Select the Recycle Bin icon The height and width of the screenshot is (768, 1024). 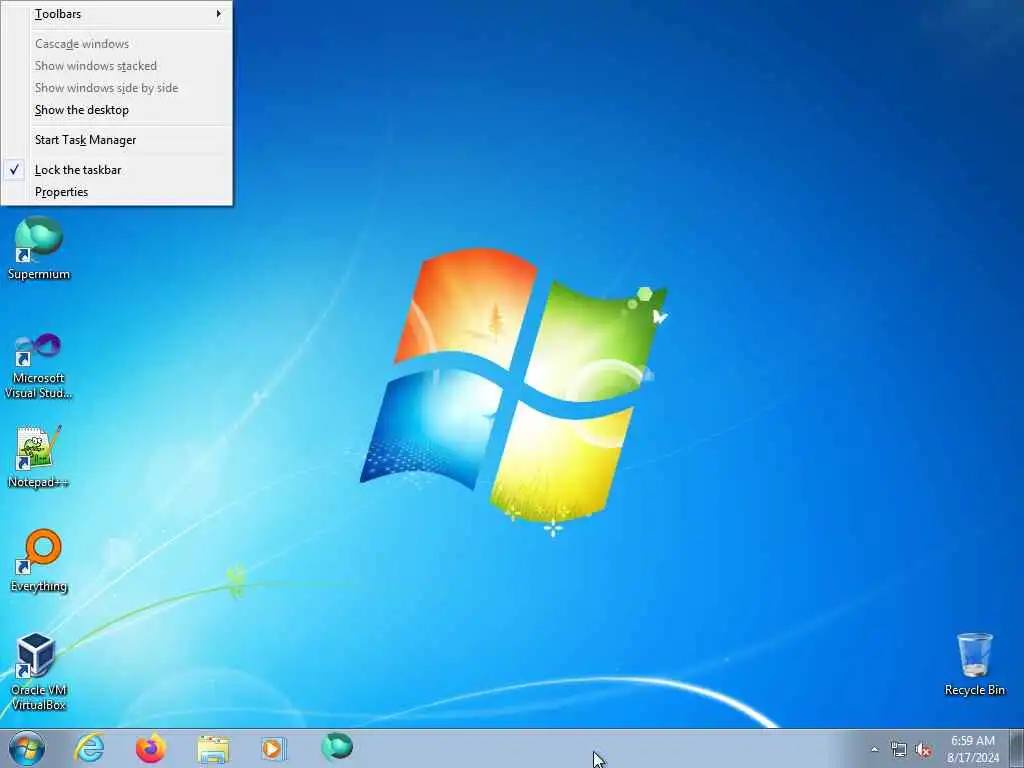click(974, 664)
